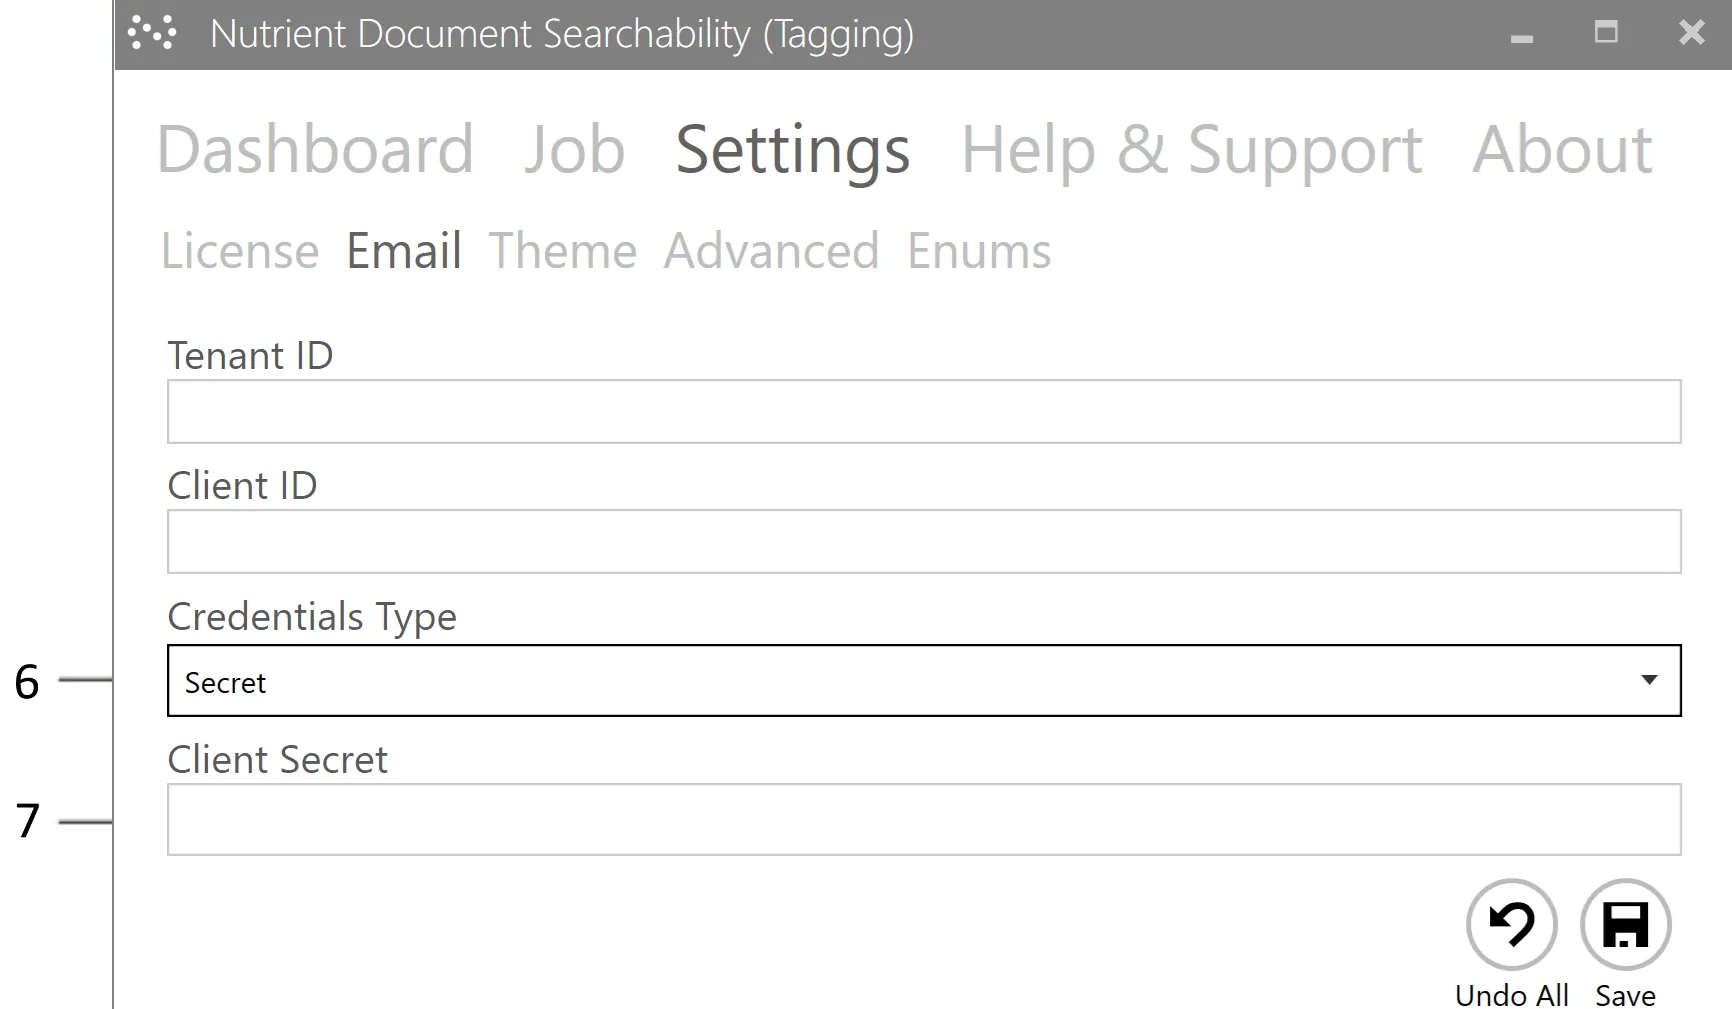Show the Advanced settings sub-tab
The height and width of the screenshot is (1009, 1732).
[771, 250]
